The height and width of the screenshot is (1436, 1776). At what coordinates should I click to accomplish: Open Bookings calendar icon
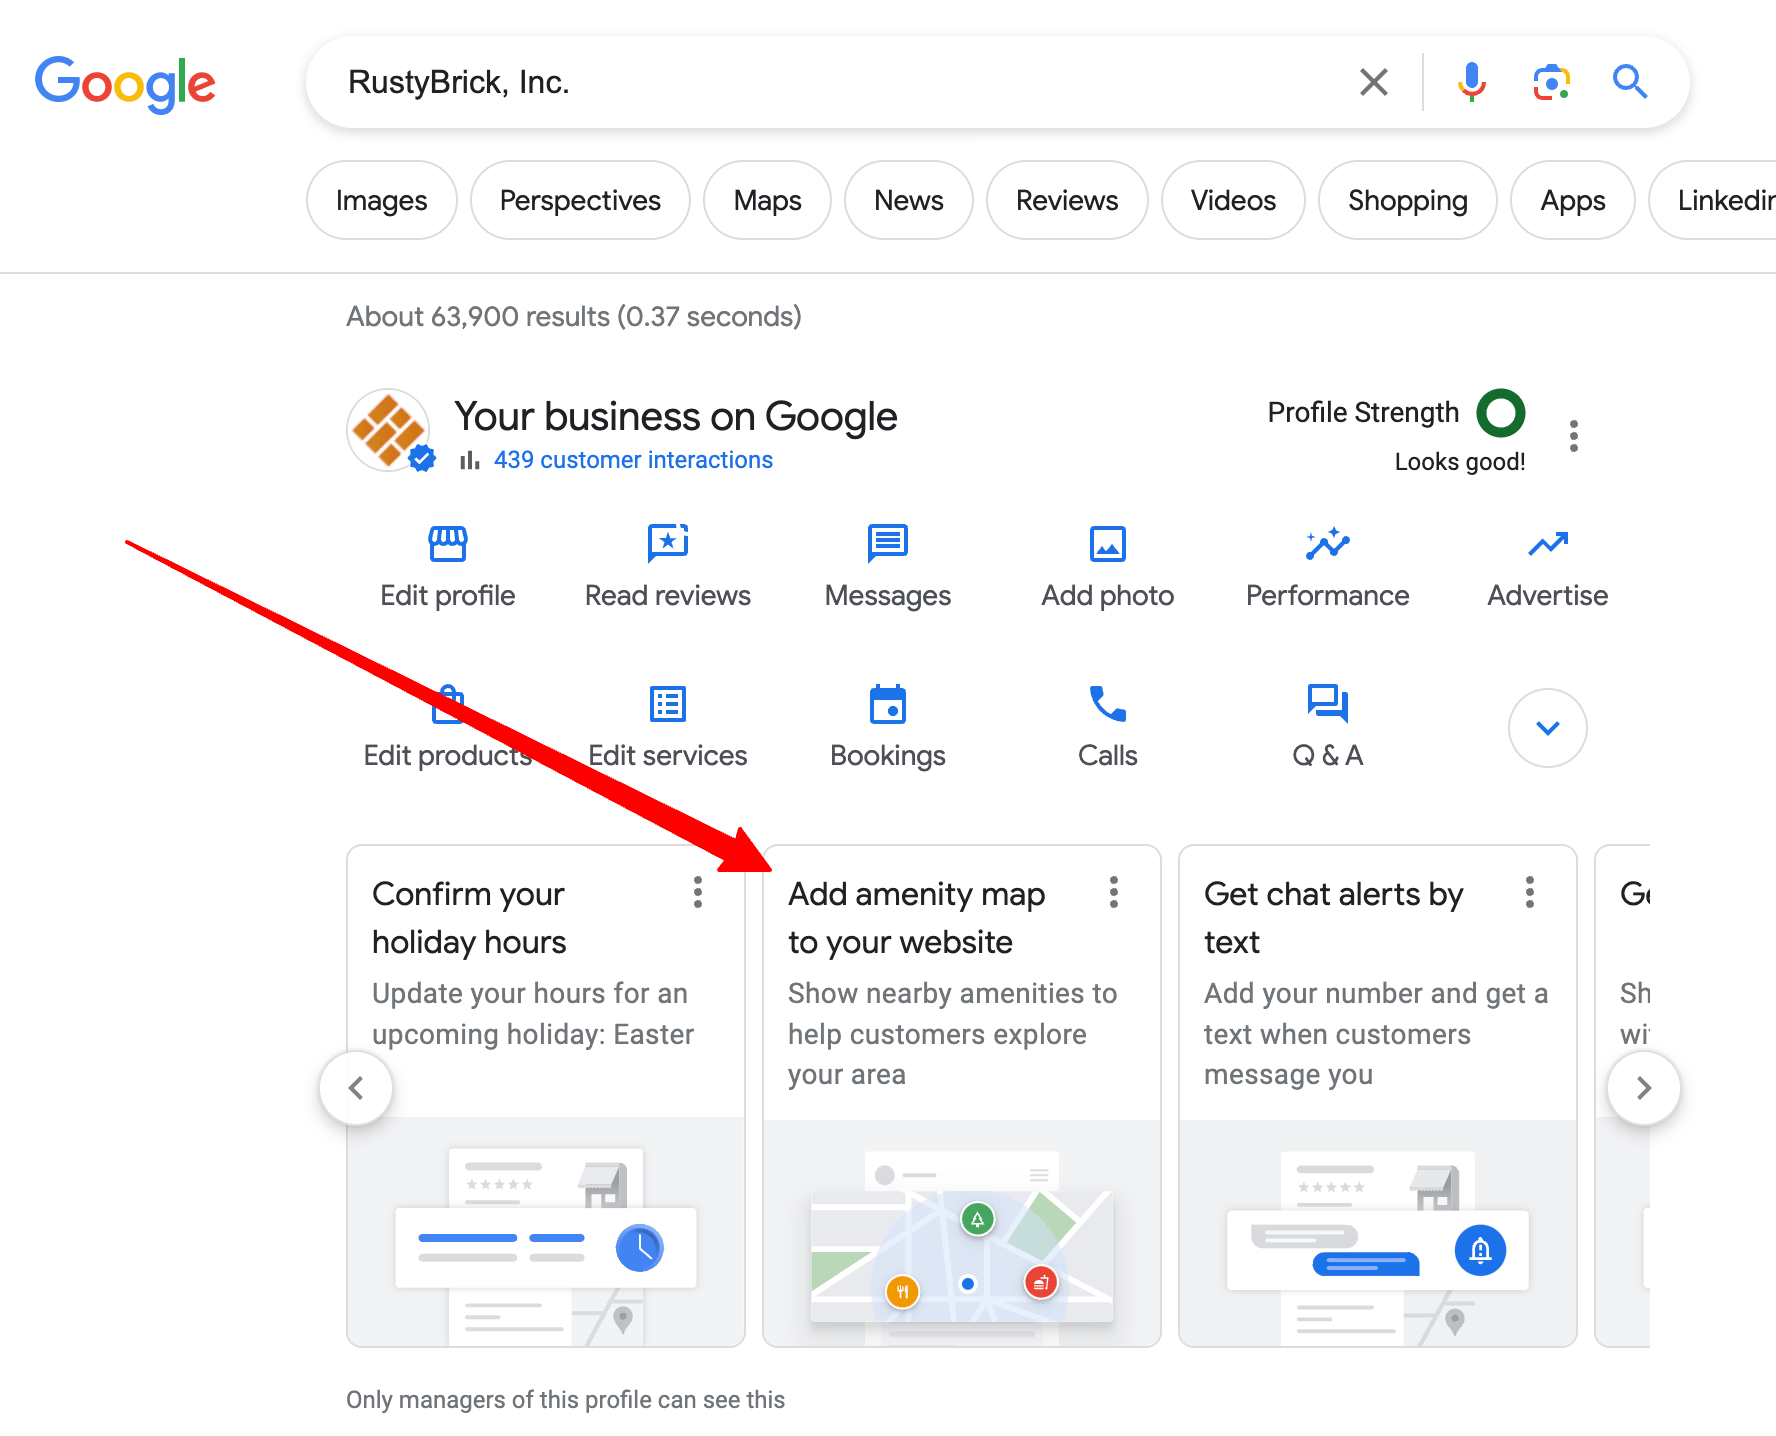[x=887, y=705]
